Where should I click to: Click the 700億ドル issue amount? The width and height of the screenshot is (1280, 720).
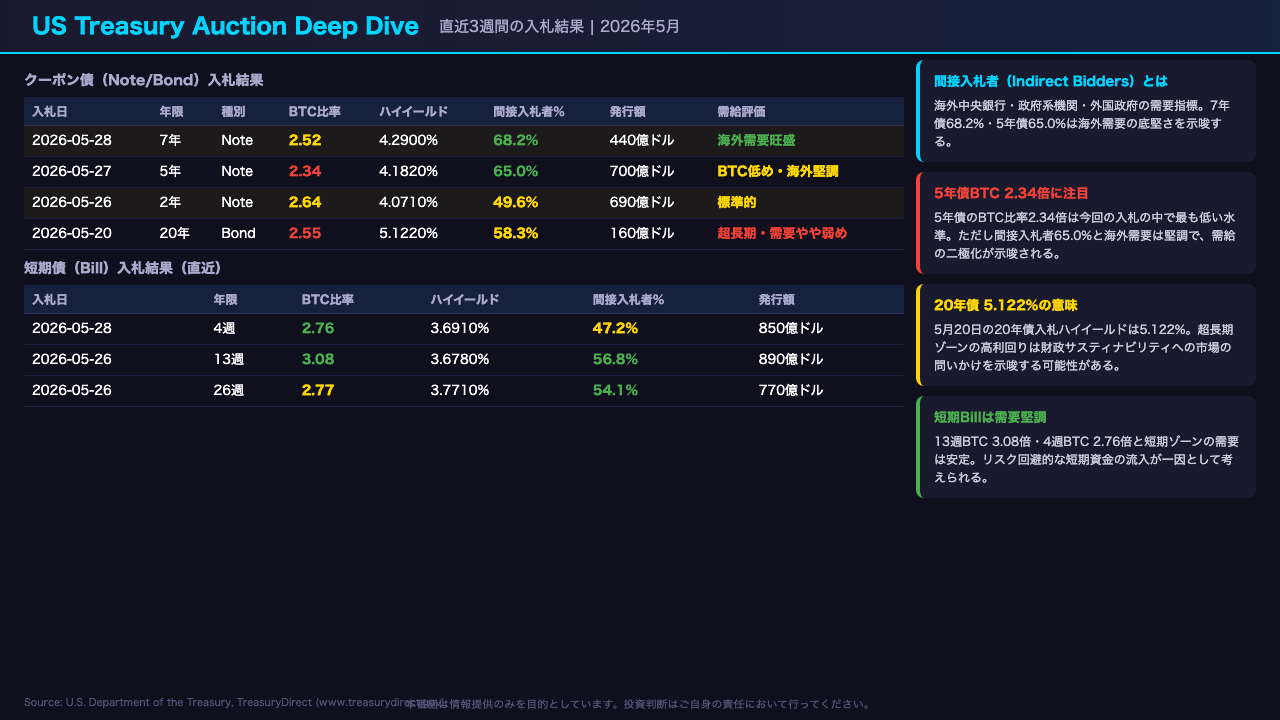tap(642, 171)
